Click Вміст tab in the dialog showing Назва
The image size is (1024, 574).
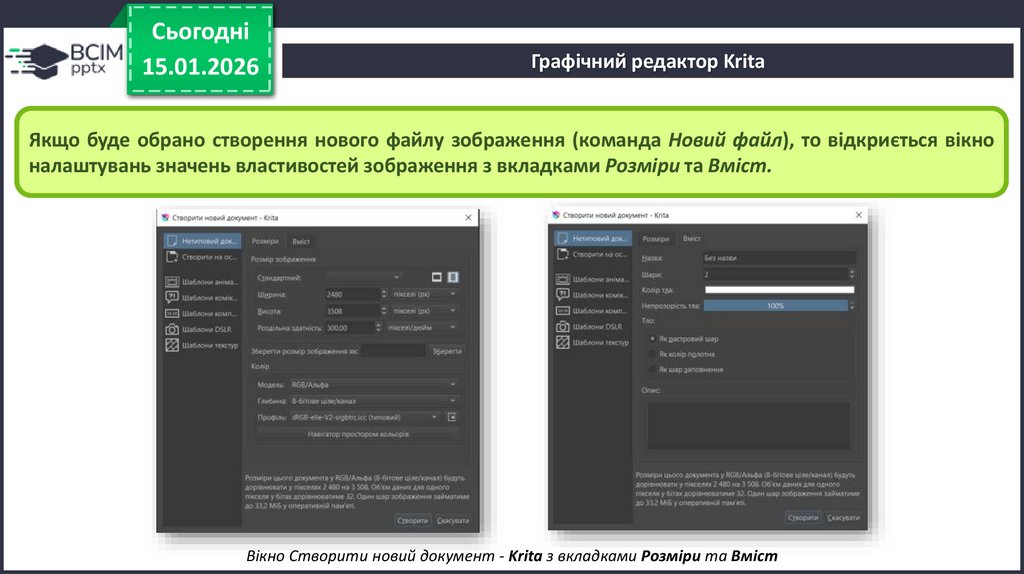[x=692, y=239]
